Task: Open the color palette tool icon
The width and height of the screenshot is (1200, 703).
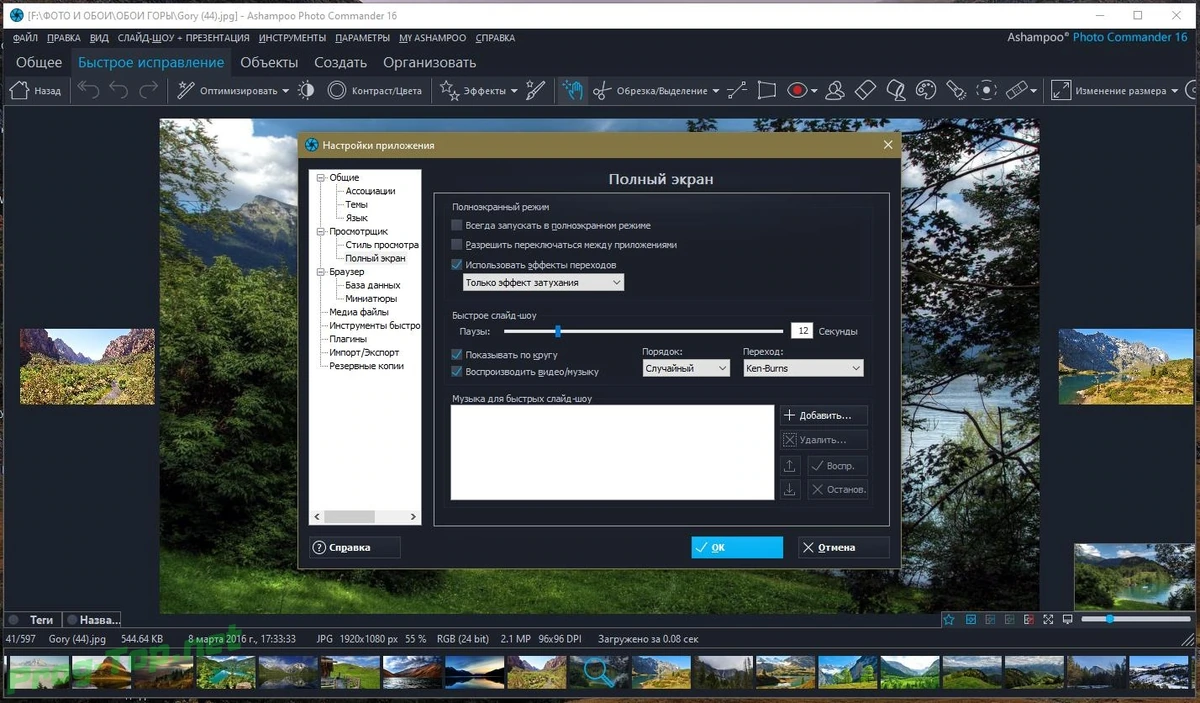Action: tap(926, 90)
